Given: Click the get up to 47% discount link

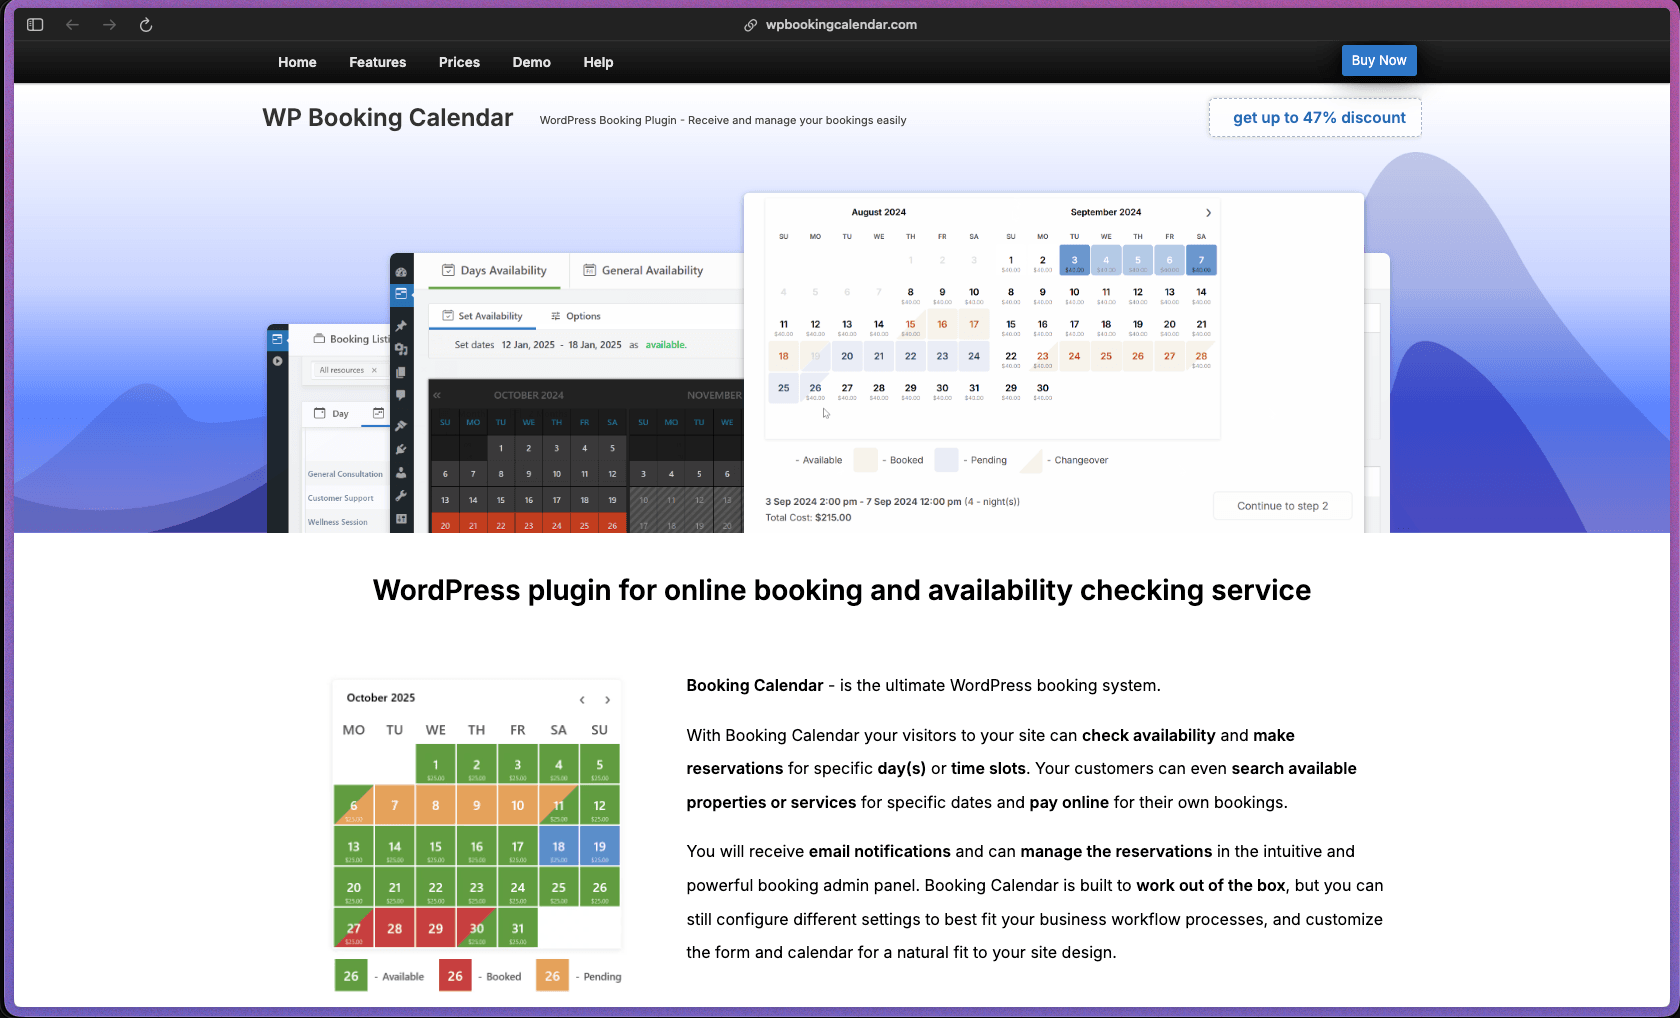Looking at the screenshot, I should pos(1315,117).
